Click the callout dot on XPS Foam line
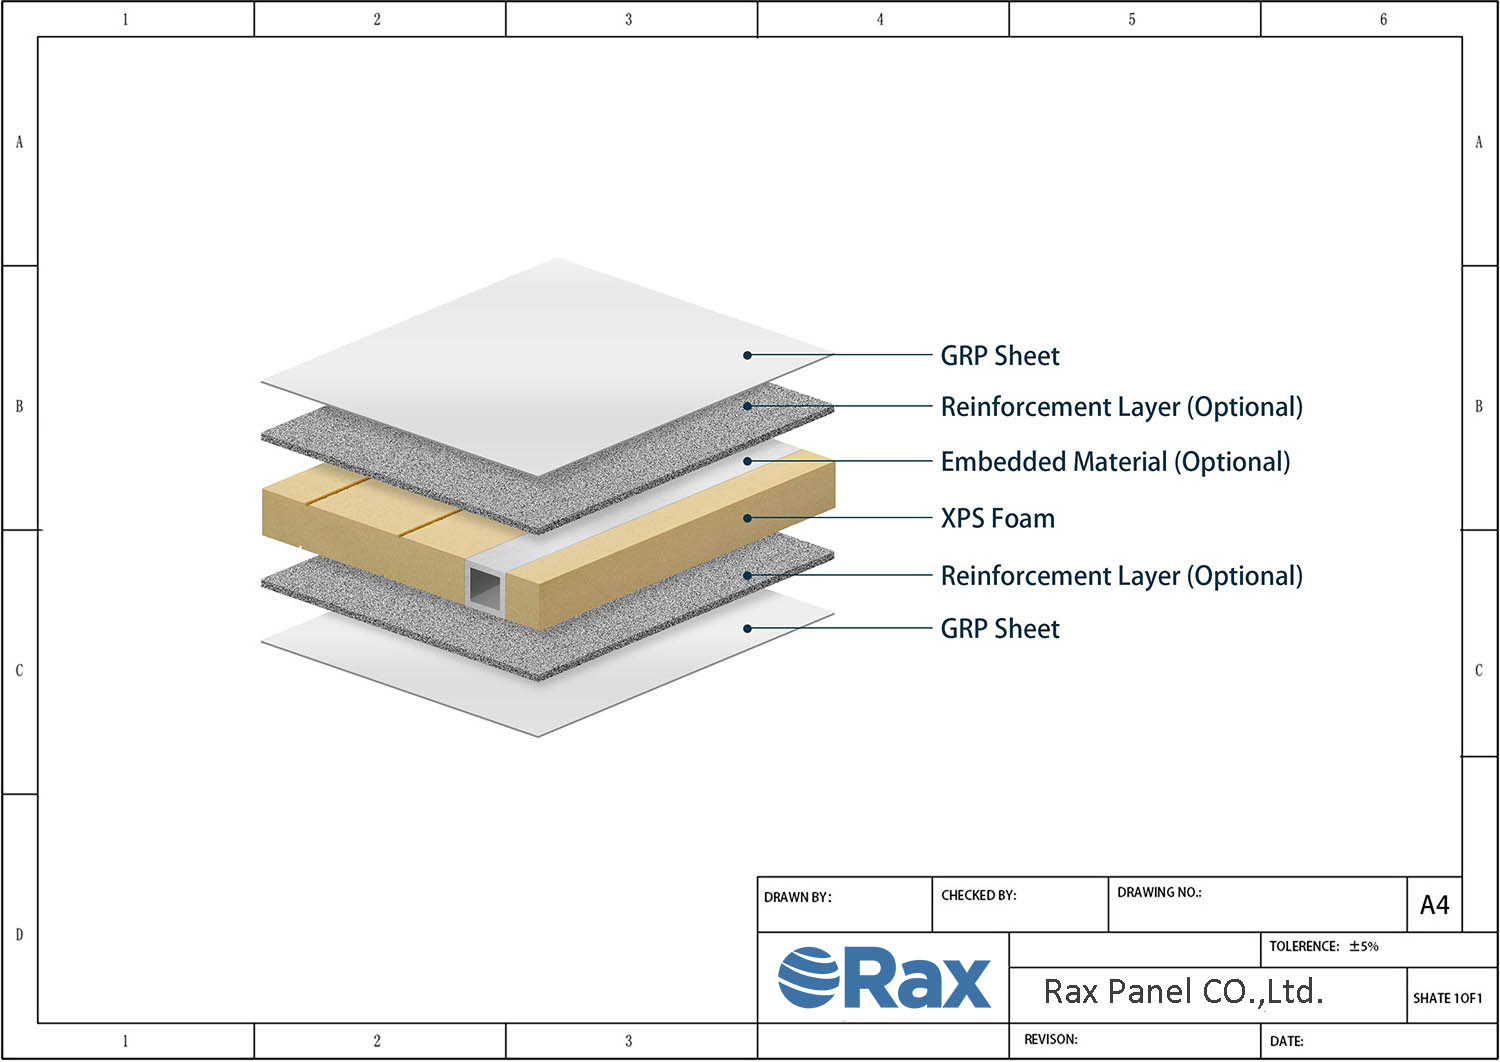The width and height of the screenshot is (1500, 1062). 747,518
